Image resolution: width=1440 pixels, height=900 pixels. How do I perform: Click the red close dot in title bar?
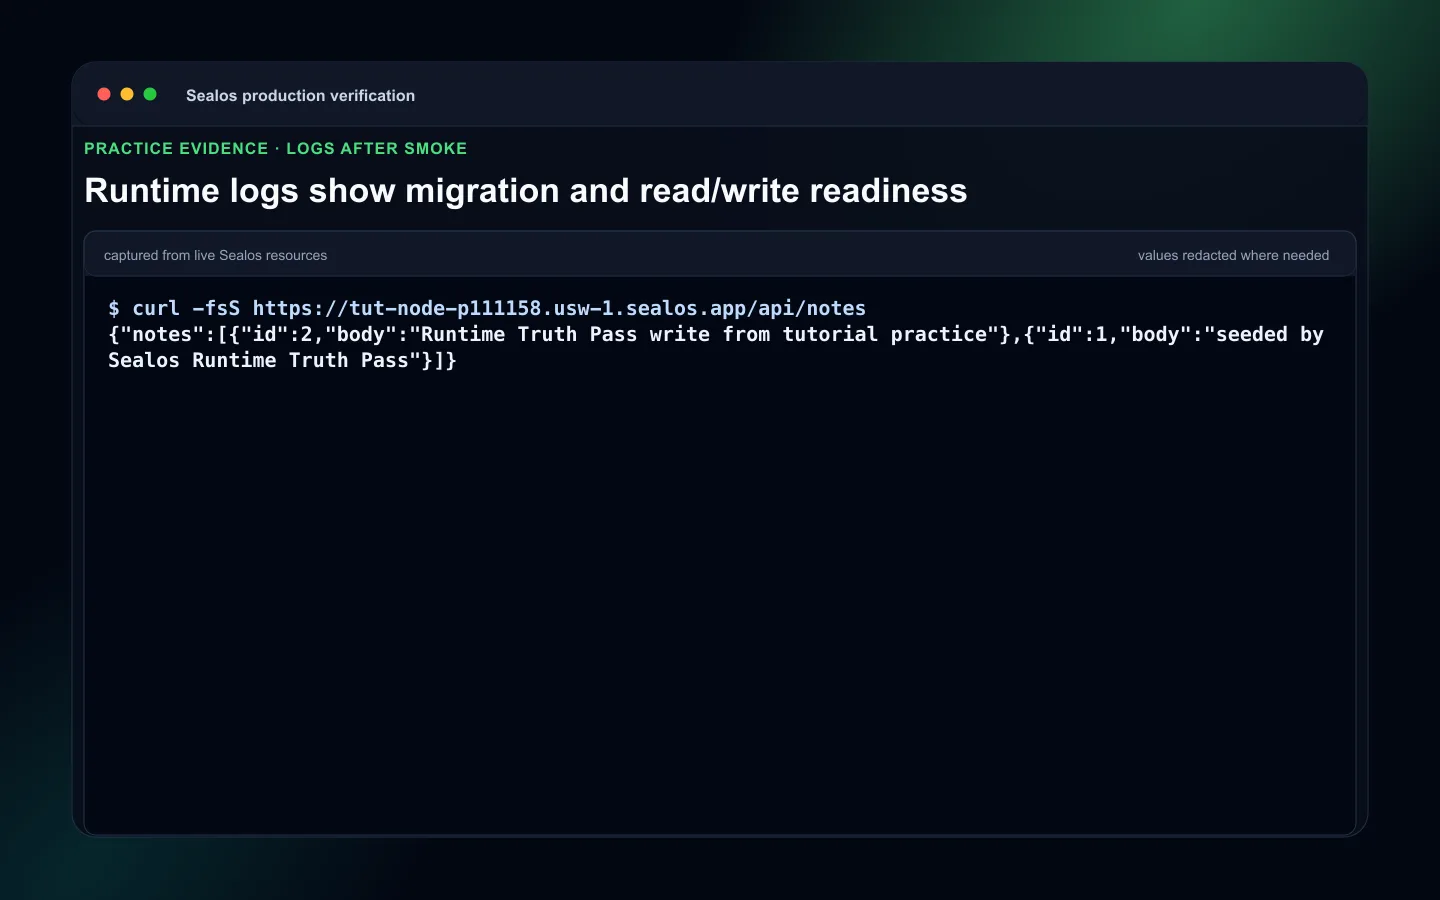pyautogui.click(x=104, y=94)
